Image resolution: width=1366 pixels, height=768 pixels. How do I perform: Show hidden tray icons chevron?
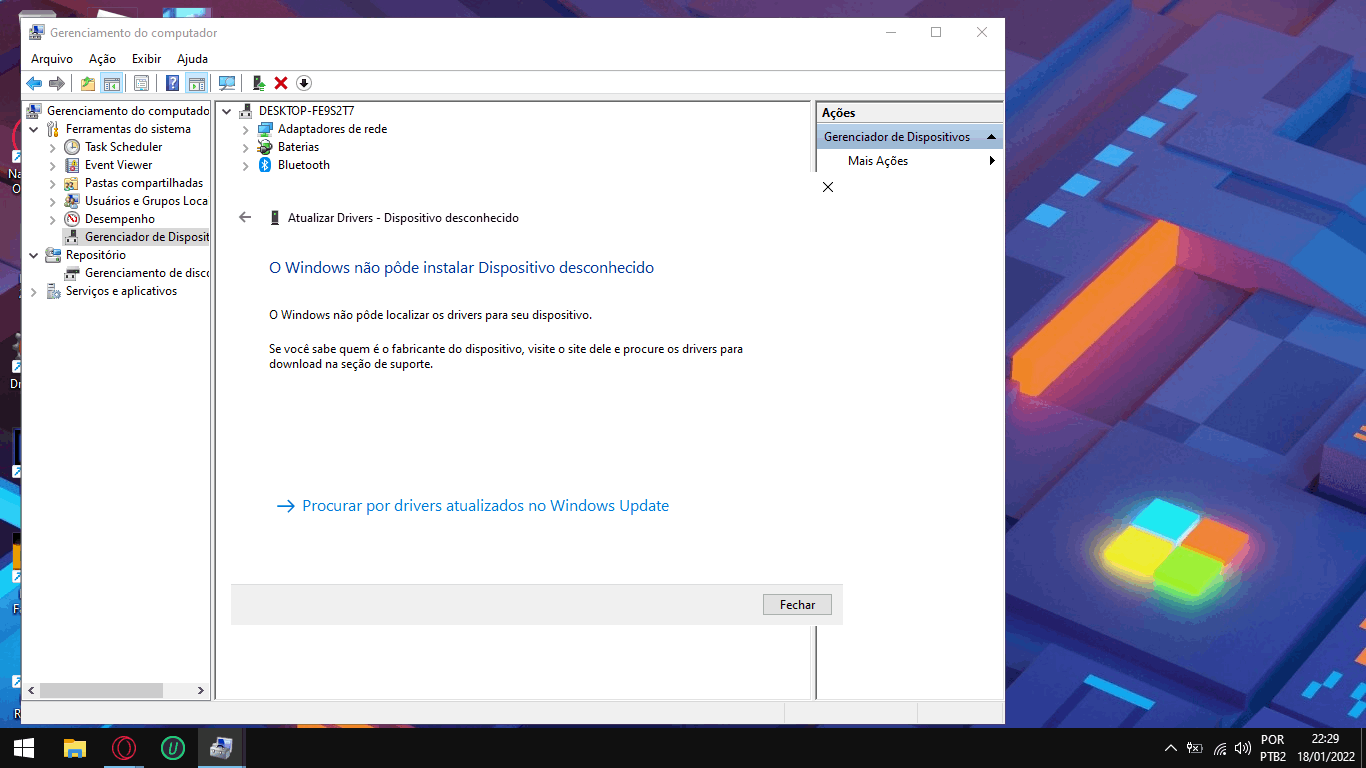1171,748
